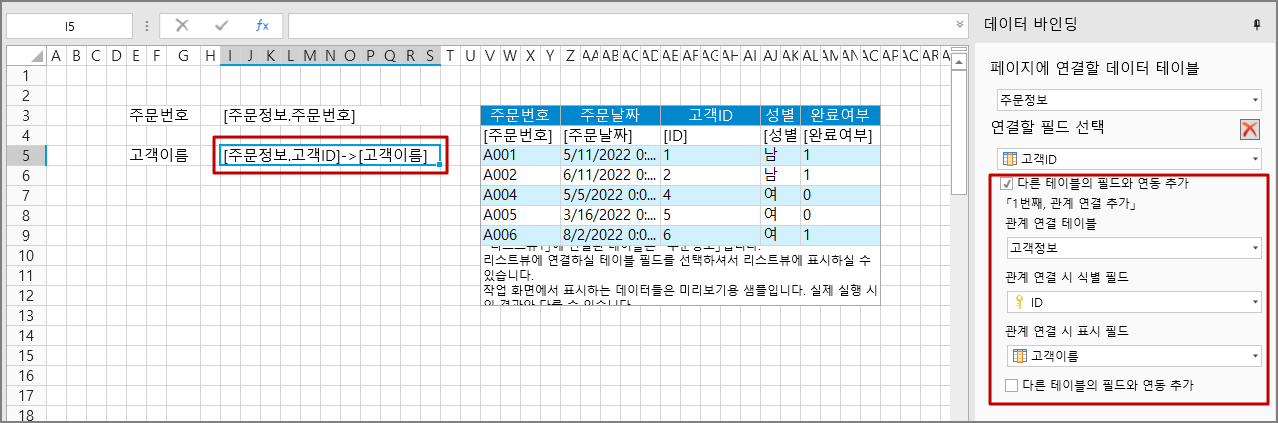Image resolution: width=1278 pixels, height=423 pixels.
Task: Click the cell containing [주문정보.주문번호]
Action: 289,115
